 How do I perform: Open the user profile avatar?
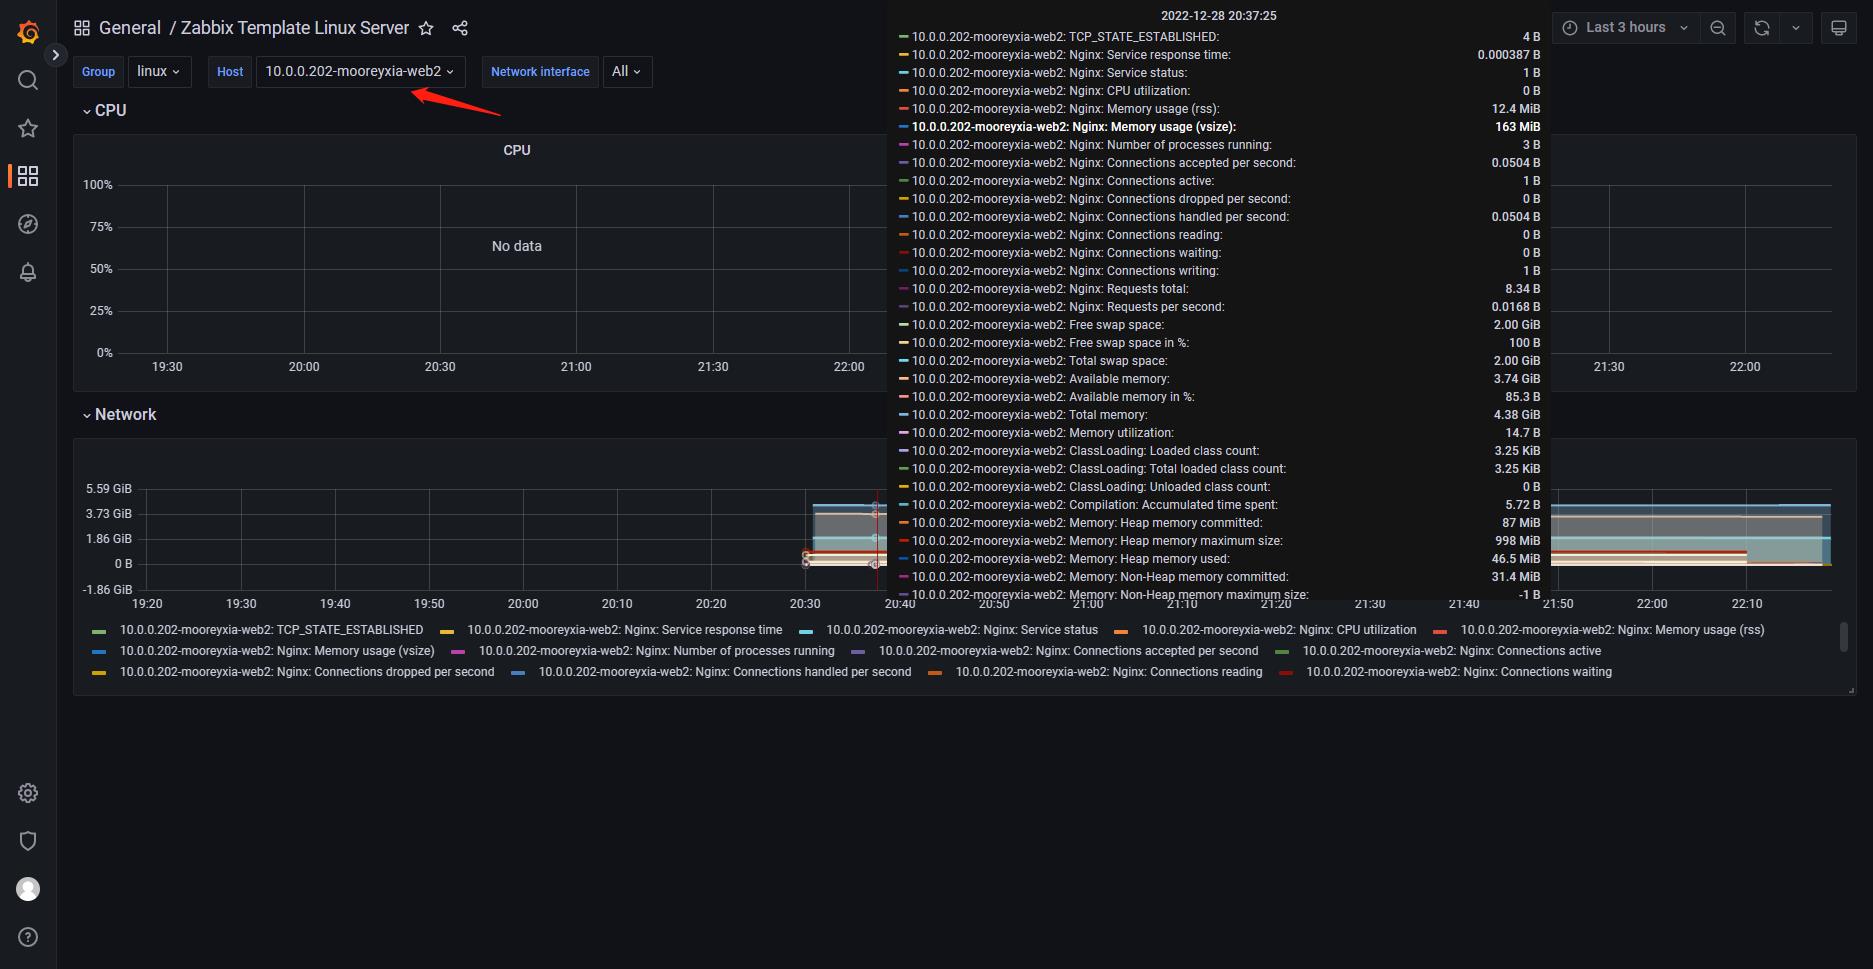28,889
